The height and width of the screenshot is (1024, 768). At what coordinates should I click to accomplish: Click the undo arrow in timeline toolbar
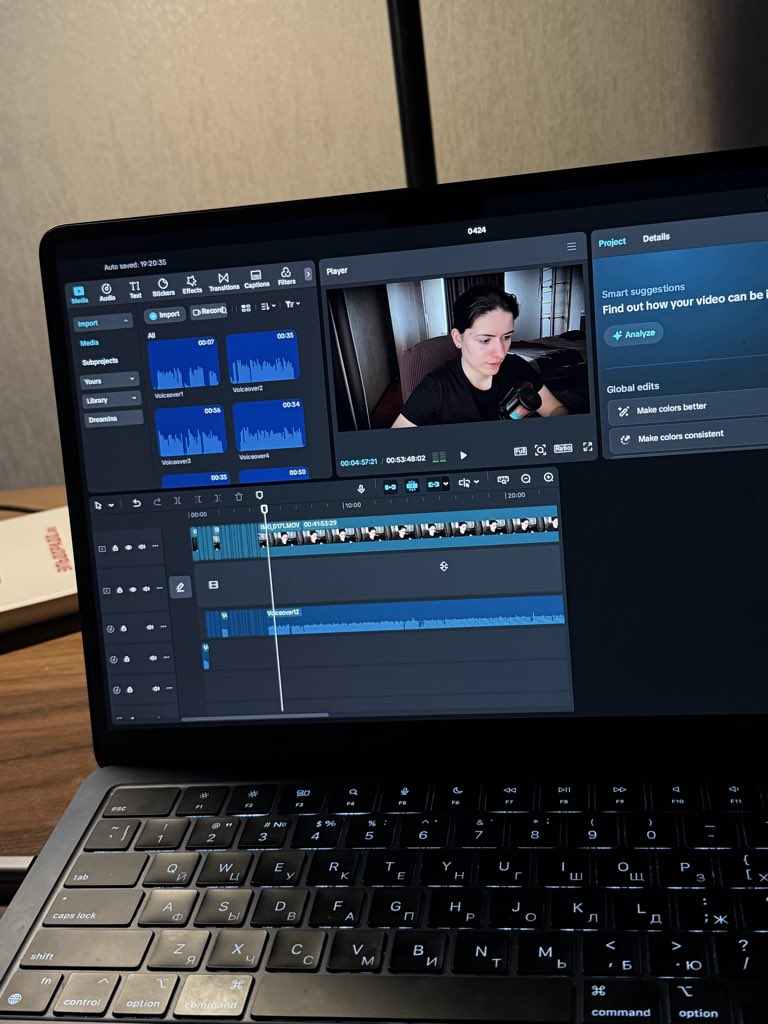click(136, 502)
